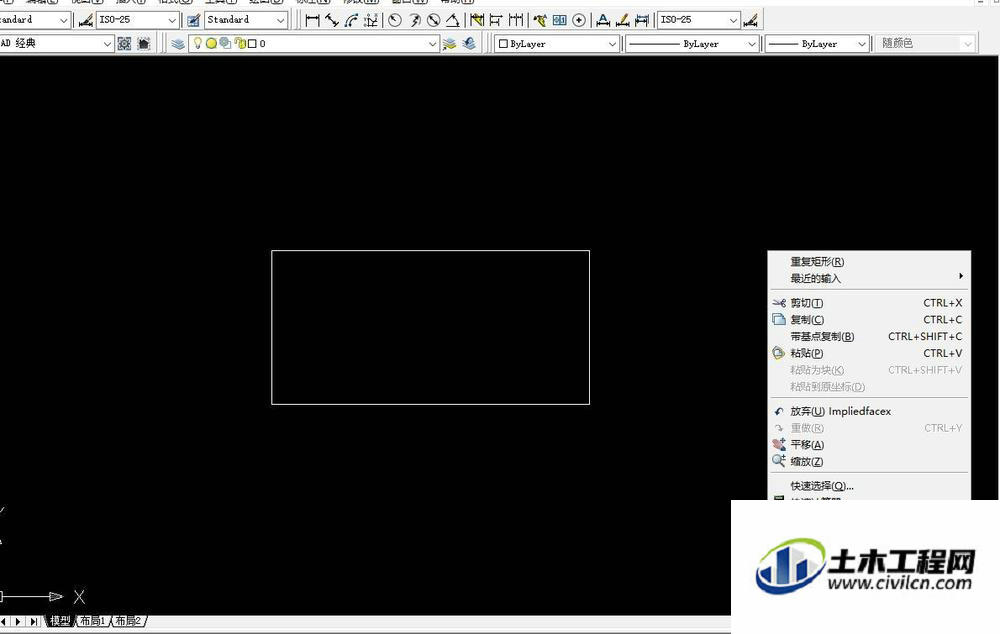Select the Baseline dimension tool
Screen dimensions: 1000x634
[496, 20]
